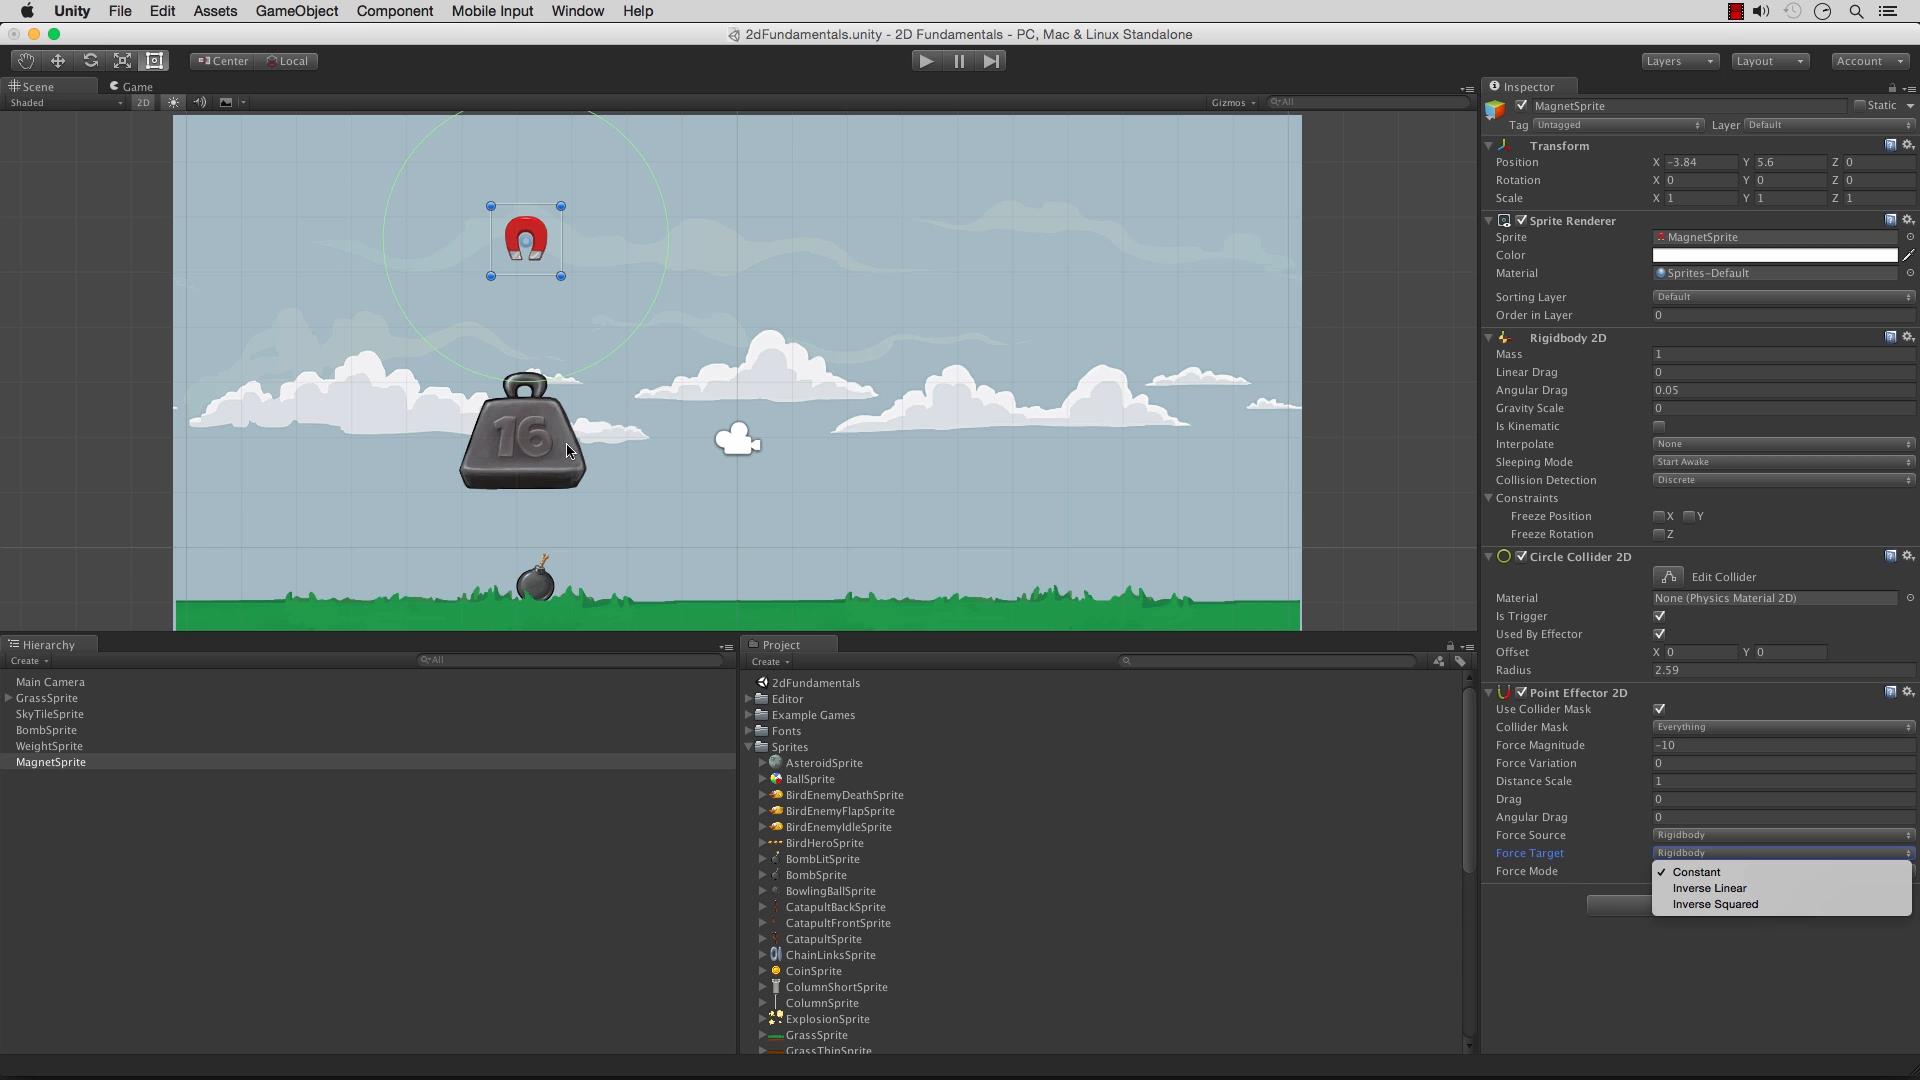Open the Tag dropdown
This screenshot has height=1080, width=1920.
click(x=1618, y=125)
